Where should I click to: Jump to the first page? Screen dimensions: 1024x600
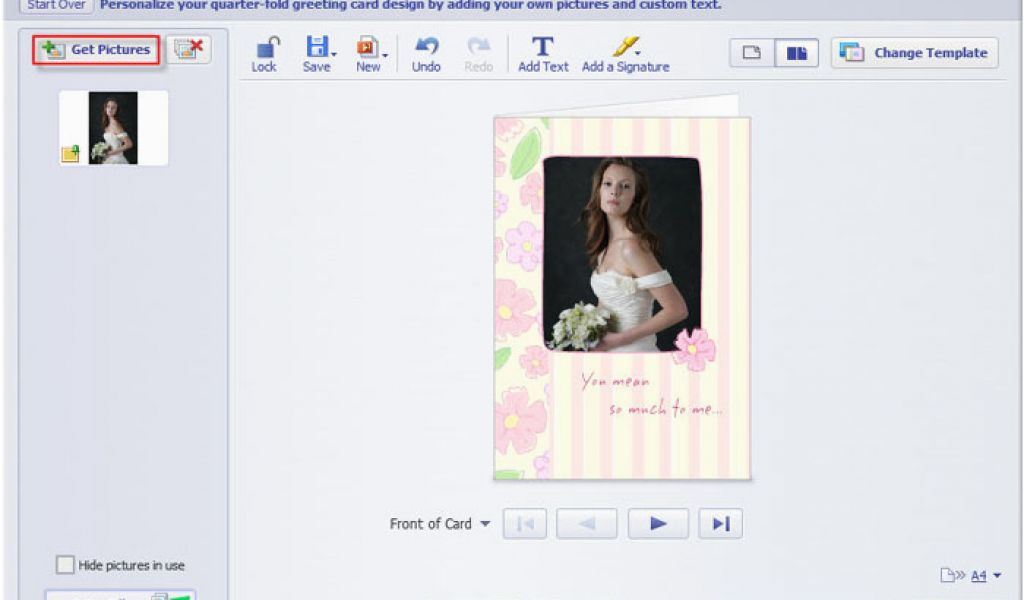pos(525,524)
